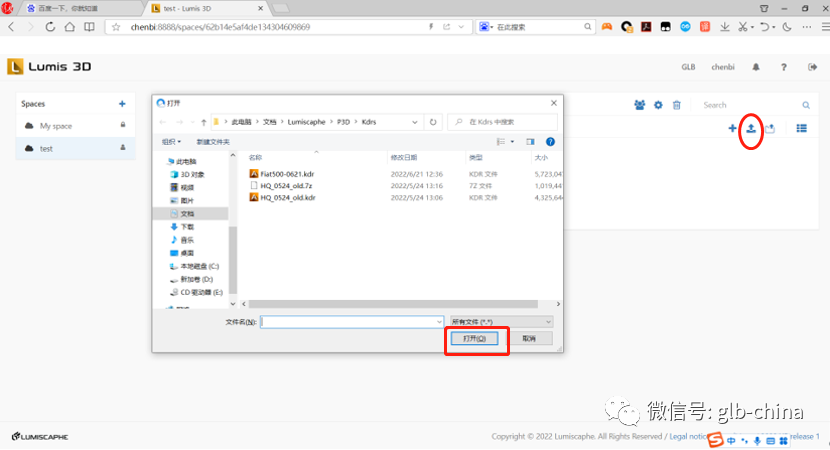Refresh the file dialog folder
830x450 pixels.
[x=433, y=122]
